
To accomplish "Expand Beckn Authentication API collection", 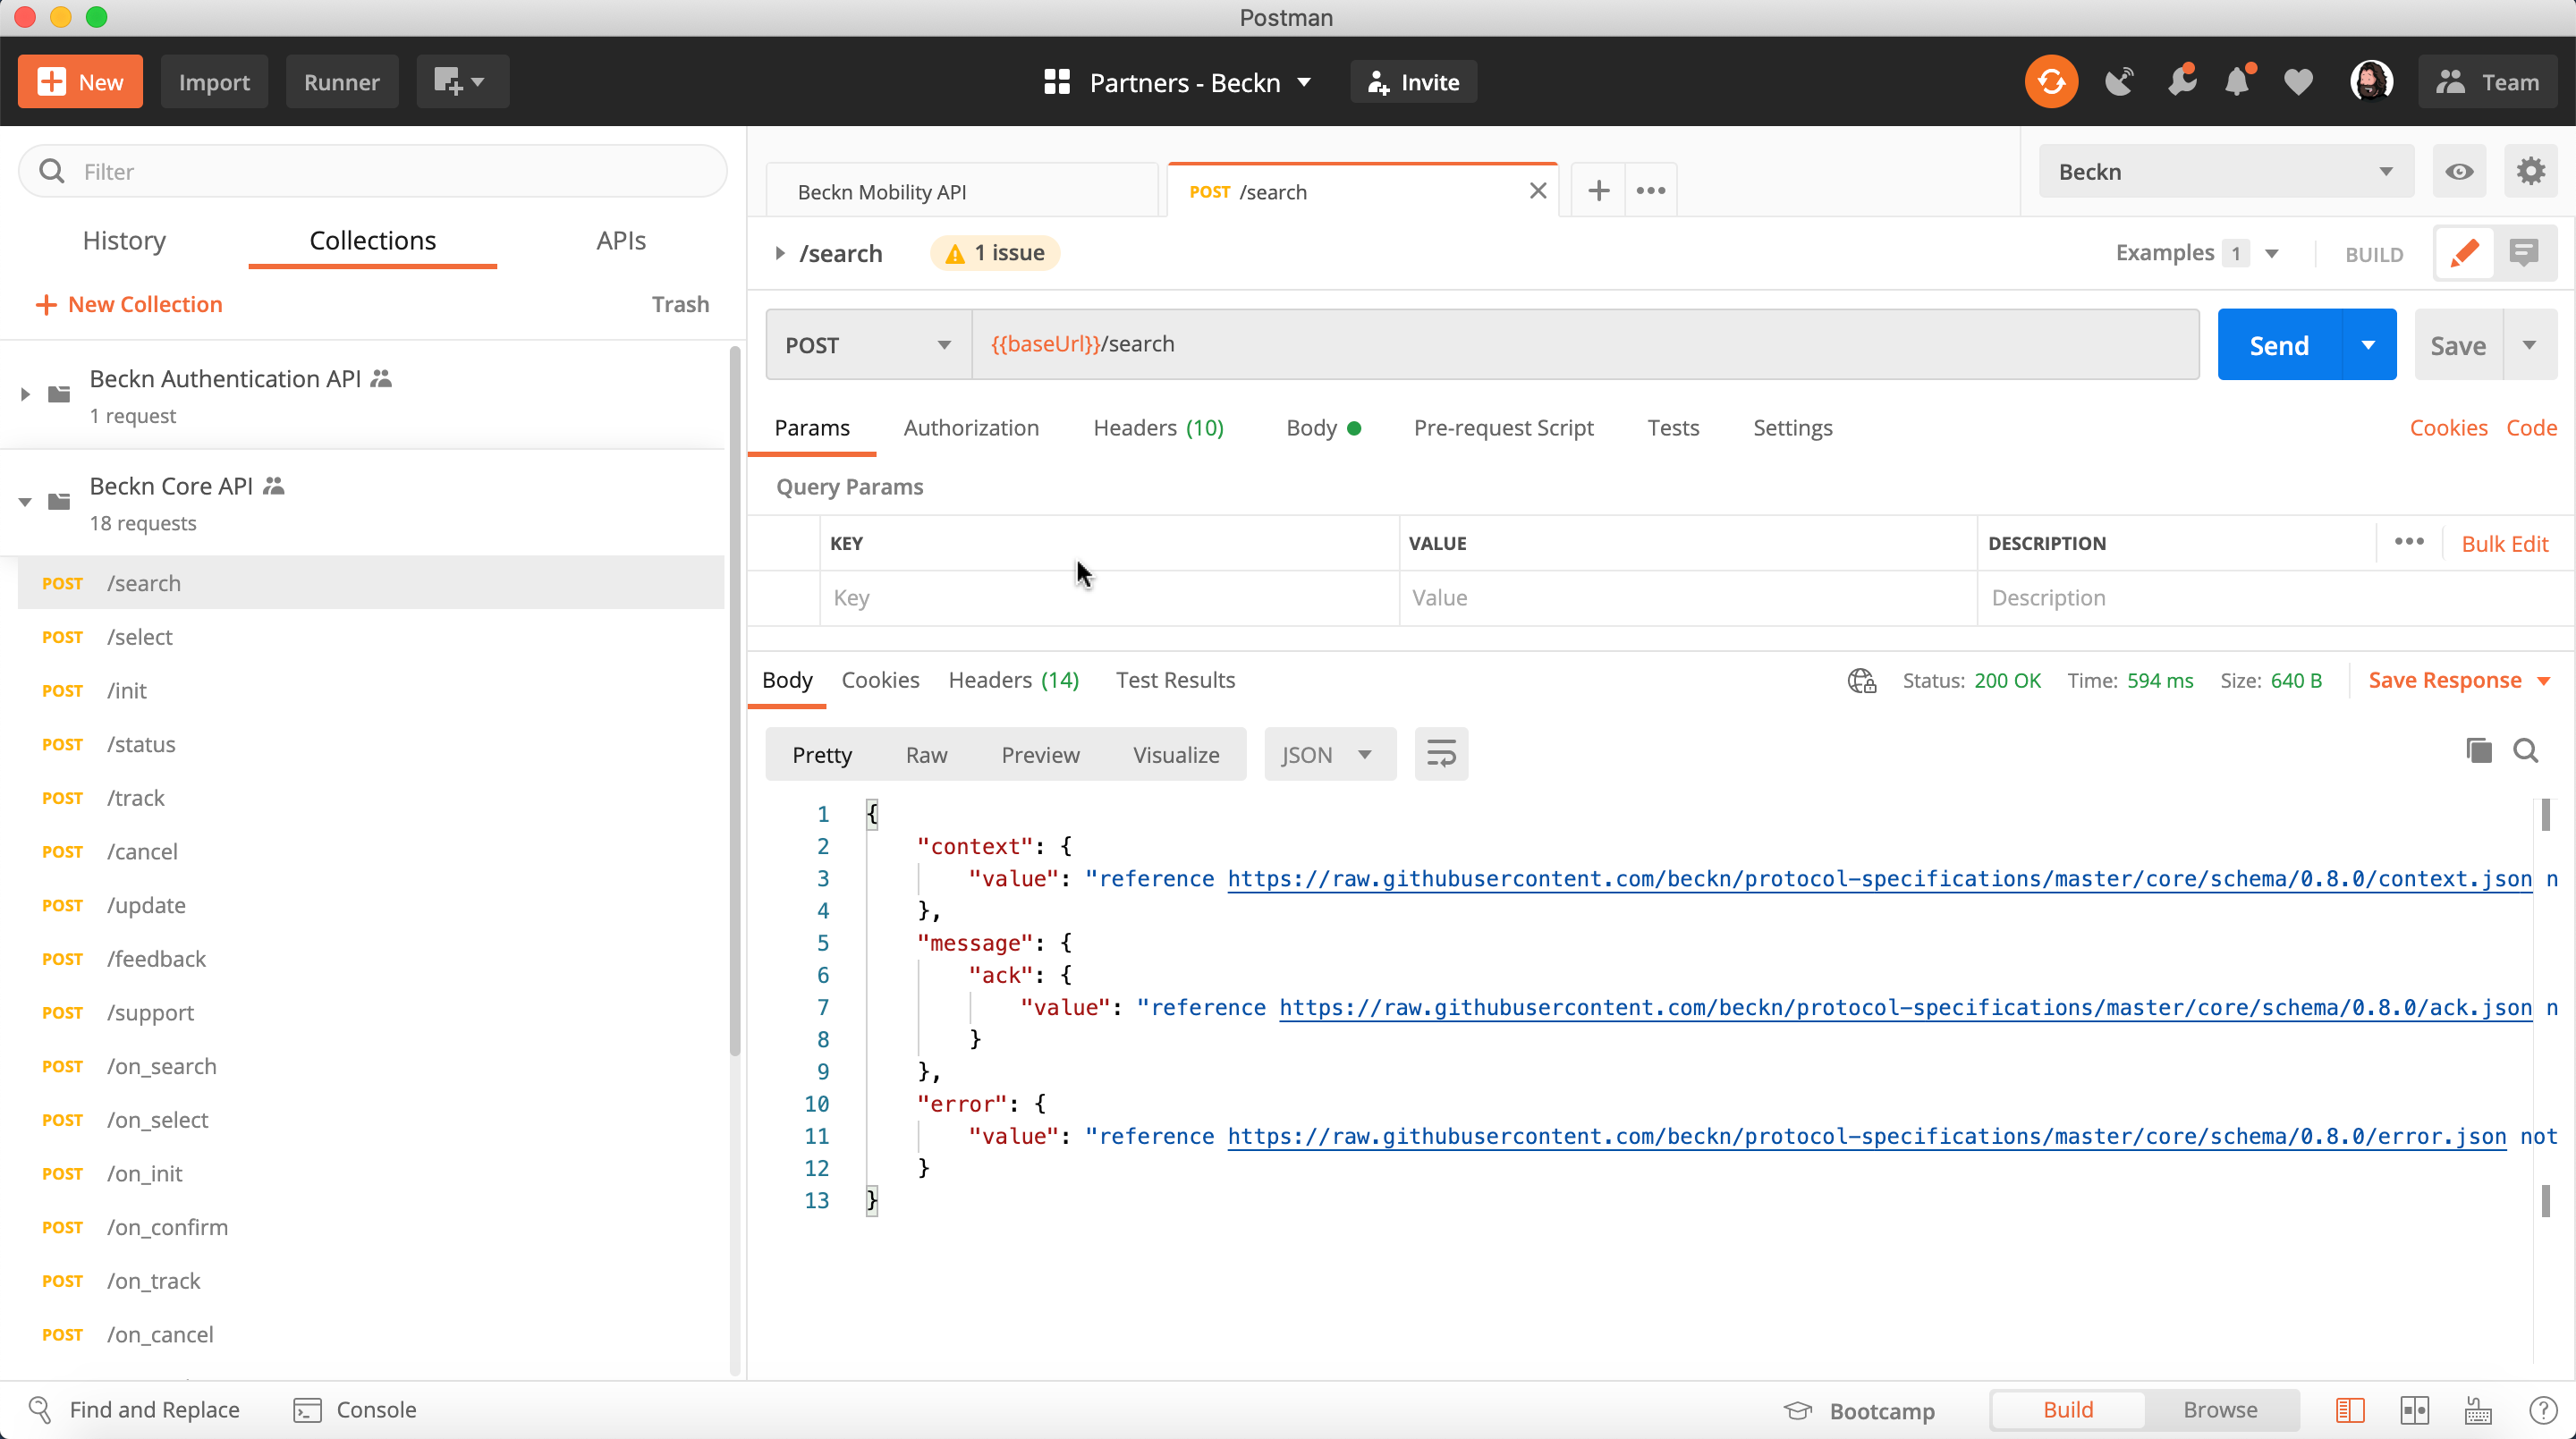I will tap(26, 395).
